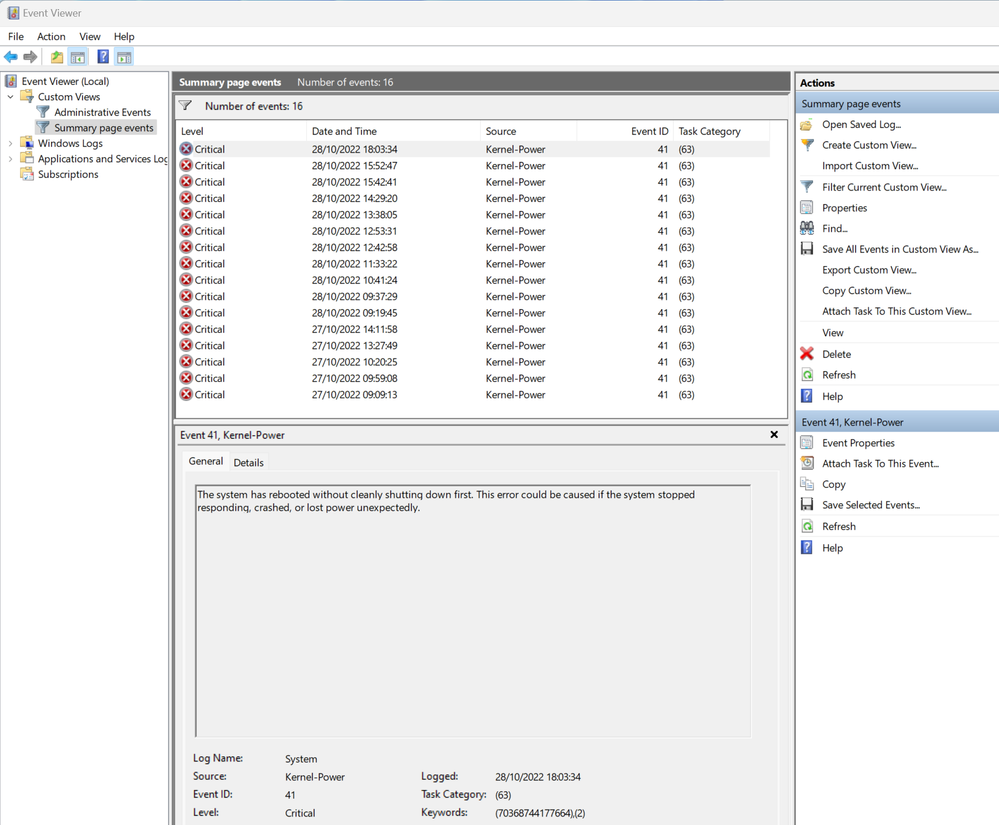Click the Back arrow toolbar icon
Viewport: 999px width, 825px height.
10,57
